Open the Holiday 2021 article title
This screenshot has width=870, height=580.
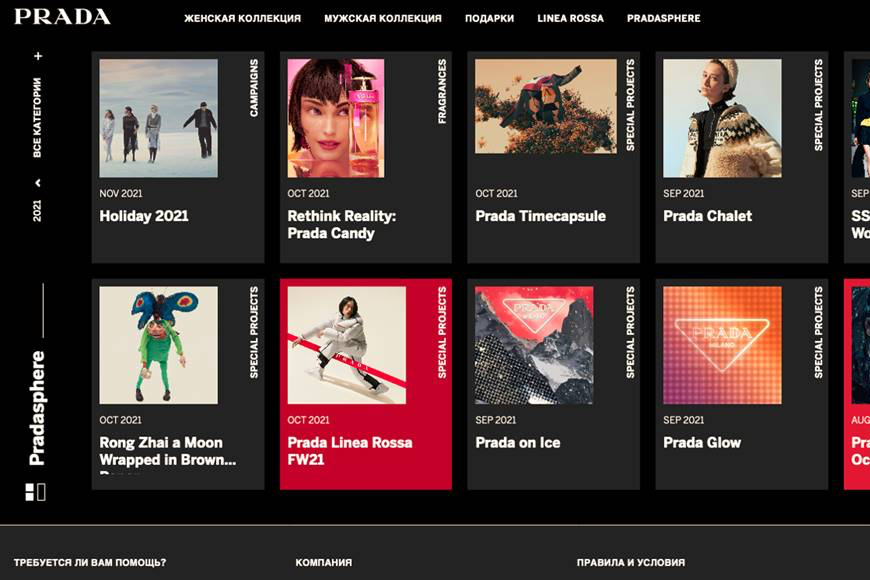click(144, 216)
